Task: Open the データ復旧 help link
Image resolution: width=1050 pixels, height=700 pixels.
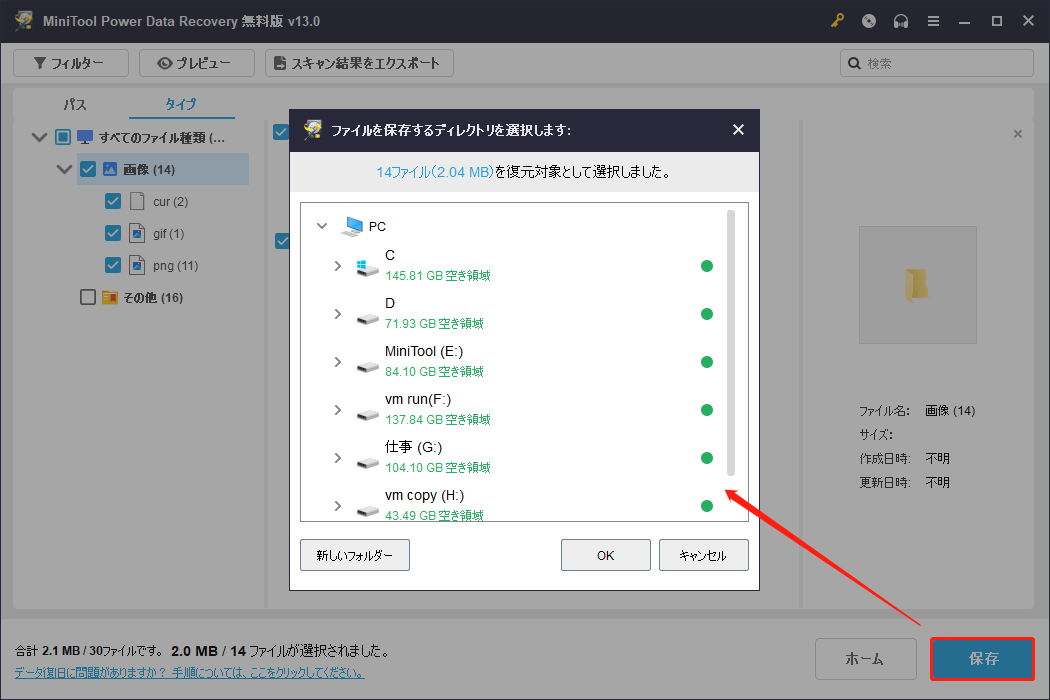Action: point(190,673)
